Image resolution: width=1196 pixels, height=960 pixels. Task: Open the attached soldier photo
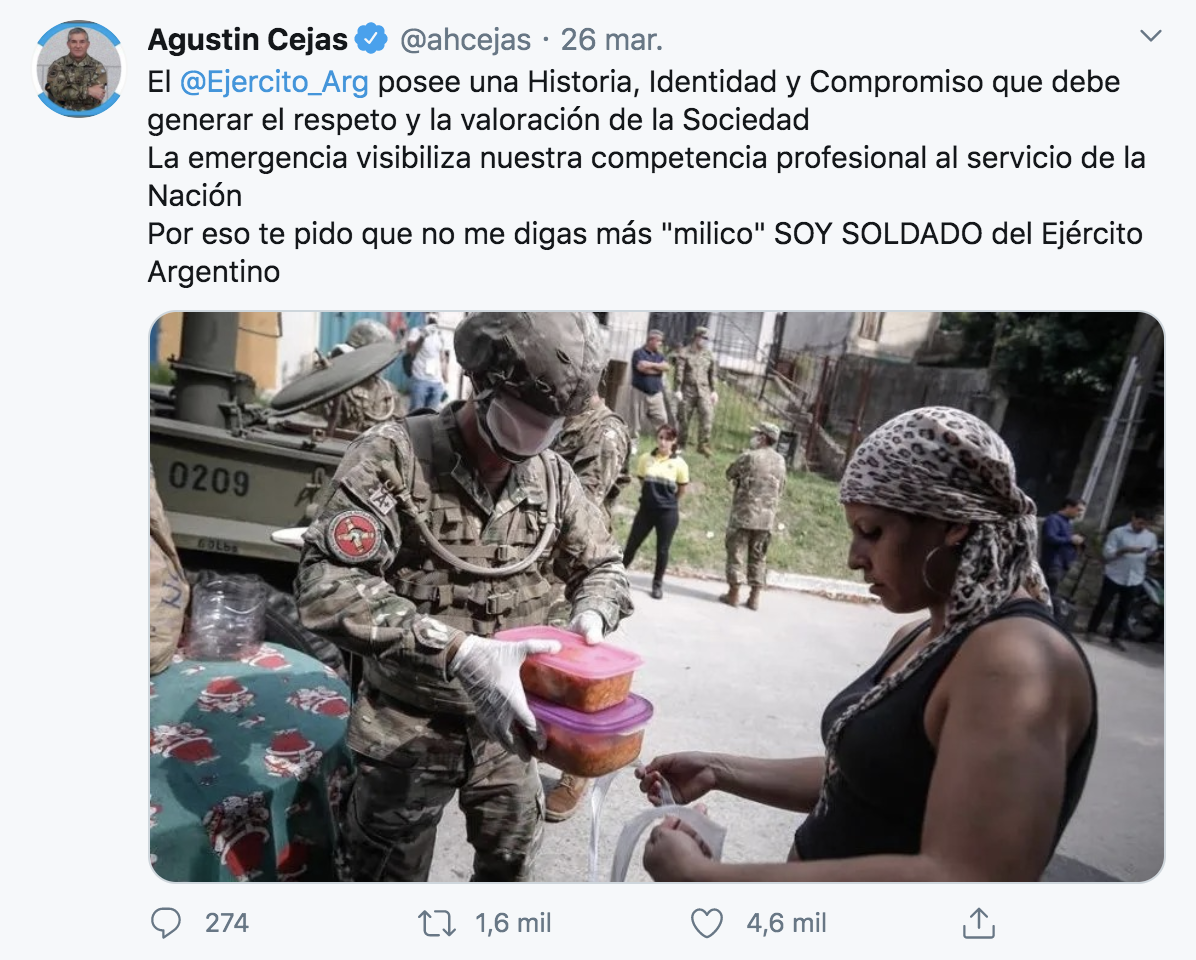point(657,596)
